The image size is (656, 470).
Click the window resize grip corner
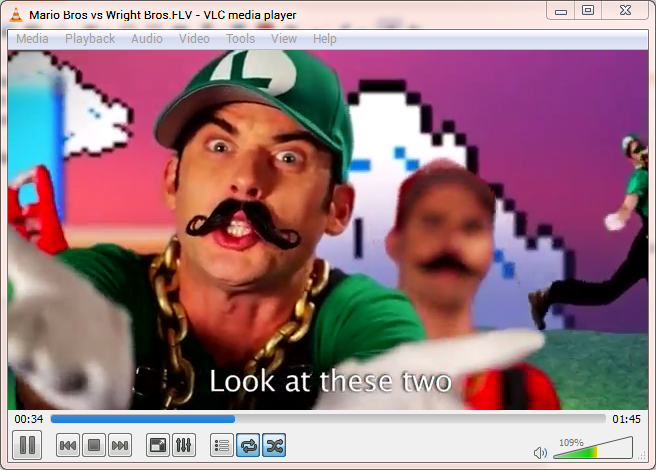point(642,457)
